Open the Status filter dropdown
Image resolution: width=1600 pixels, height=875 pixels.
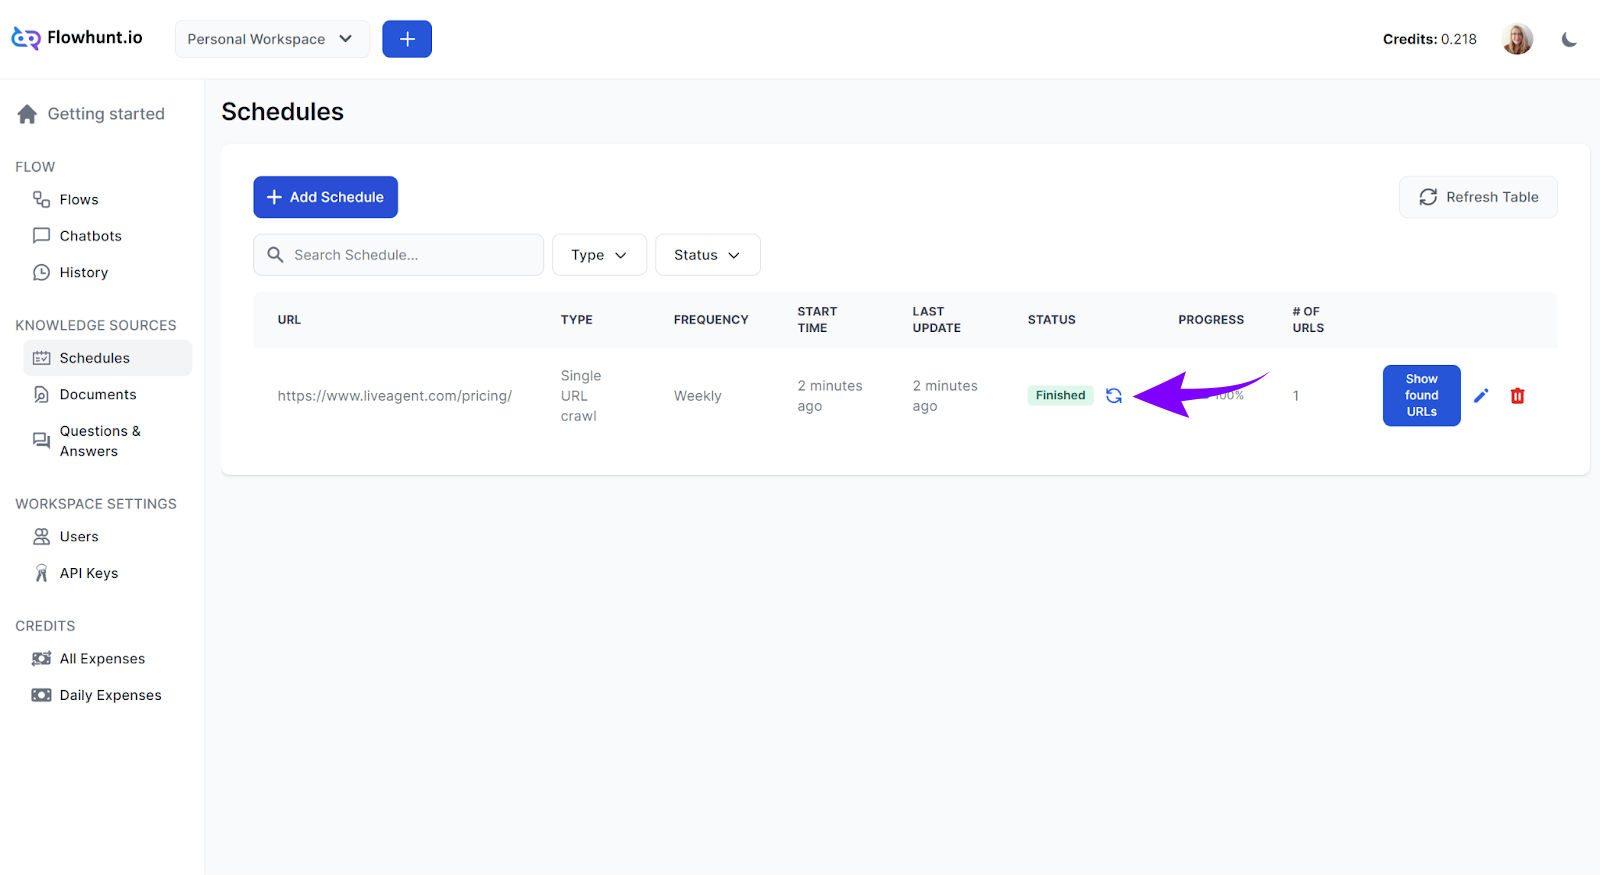707,255
